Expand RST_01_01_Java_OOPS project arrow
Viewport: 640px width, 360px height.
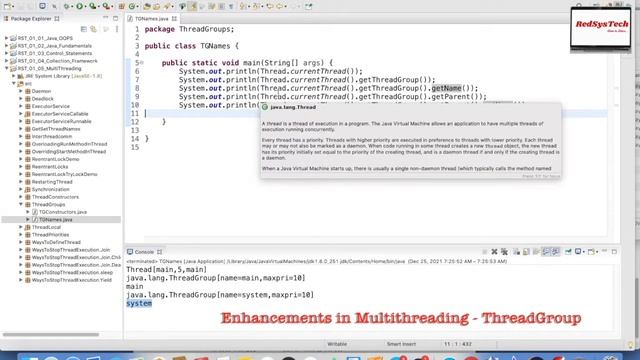7,38
